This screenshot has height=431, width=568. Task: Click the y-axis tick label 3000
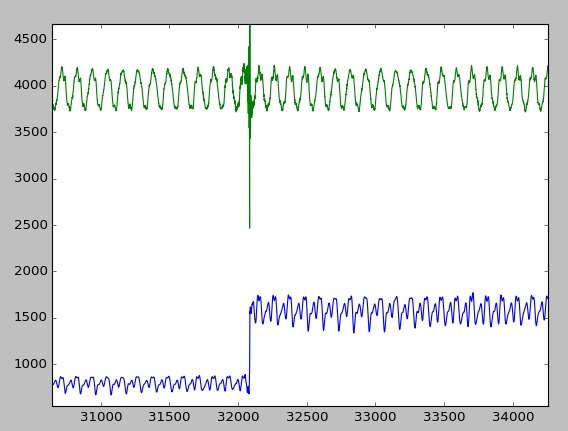click(31, 179)
